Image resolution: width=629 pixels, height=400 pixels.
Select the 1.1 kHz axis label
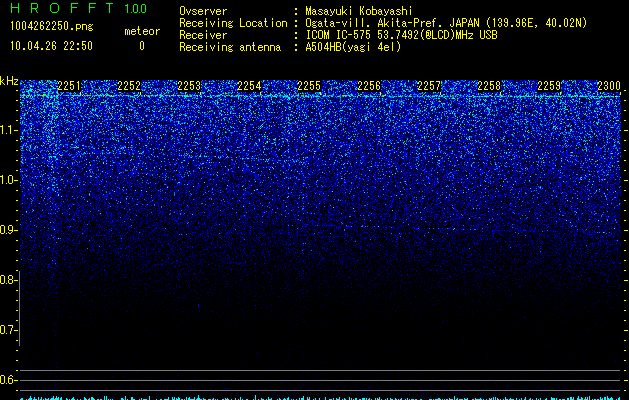click(7, 130)
